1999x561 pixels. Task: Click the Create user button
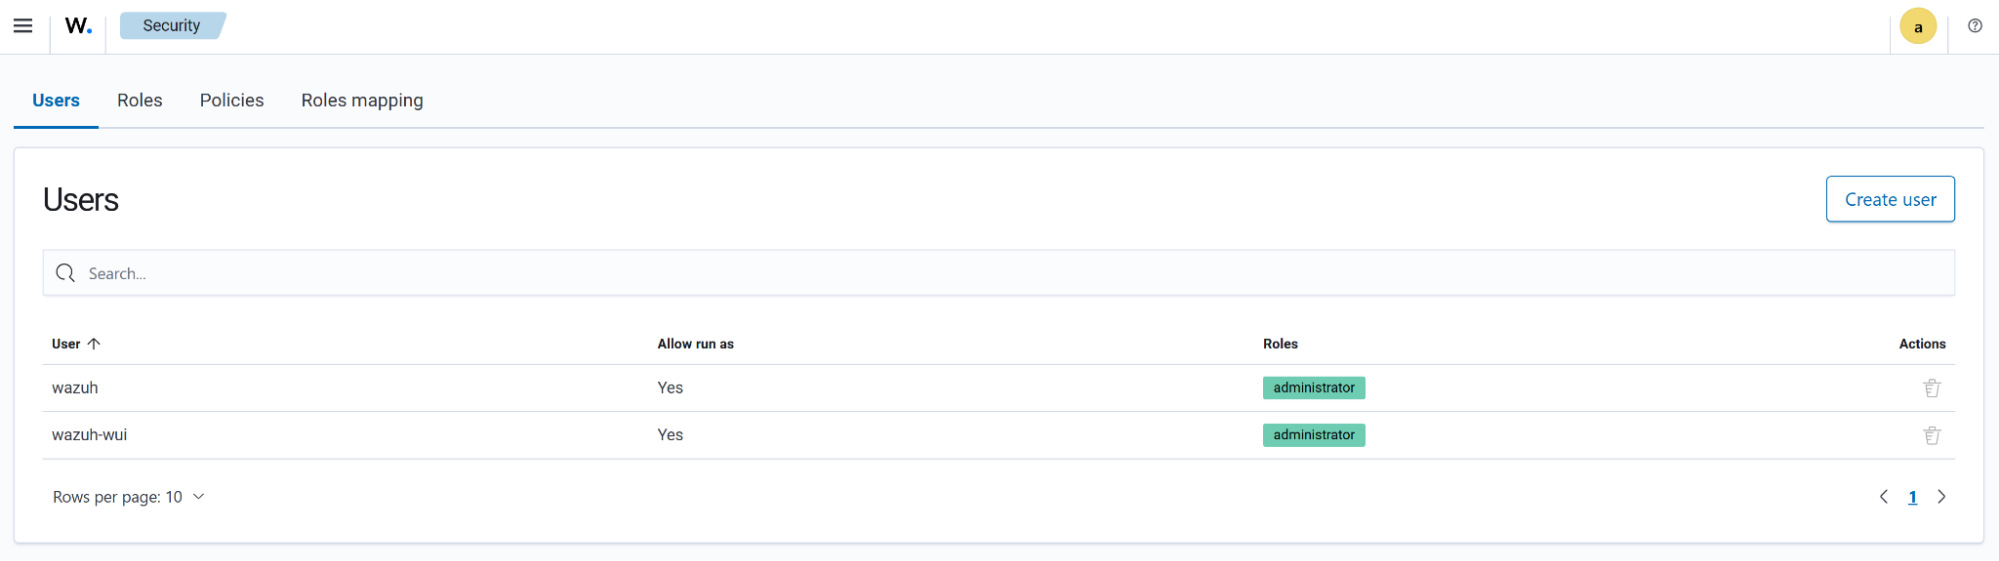(1889, 199)
